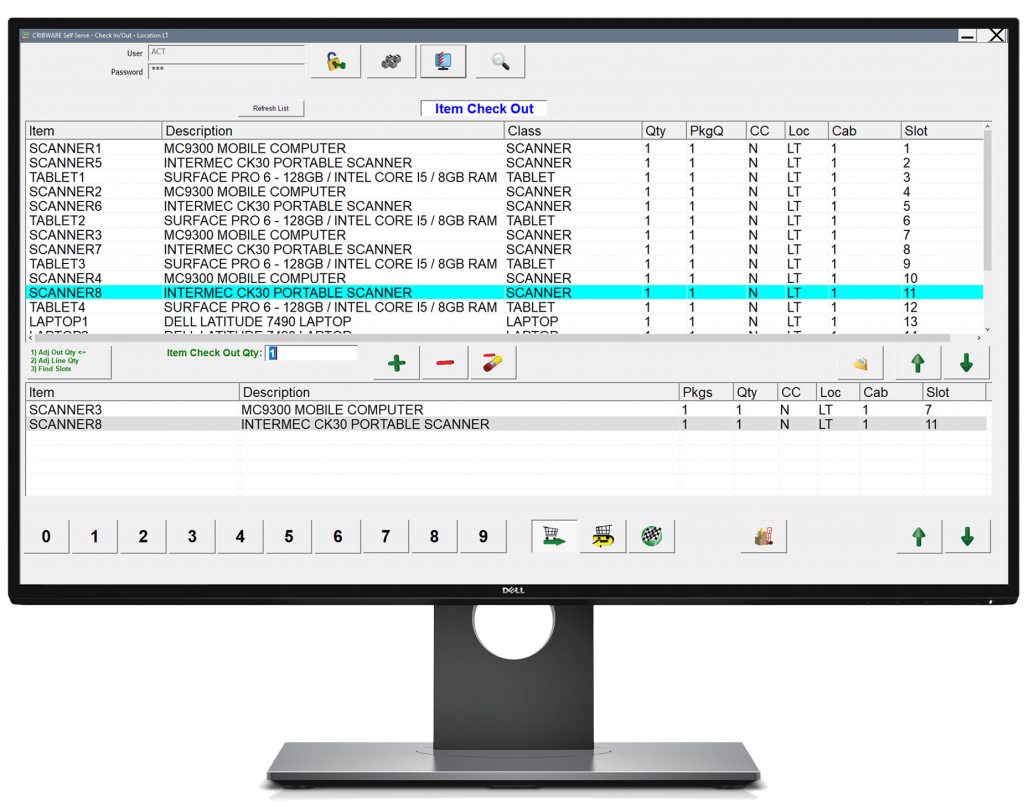Viewport: 1024px width, 805px height.
Task: Click the checkout cart with green arrow icon
Action: pyautogui.click(x=554, y=536)
